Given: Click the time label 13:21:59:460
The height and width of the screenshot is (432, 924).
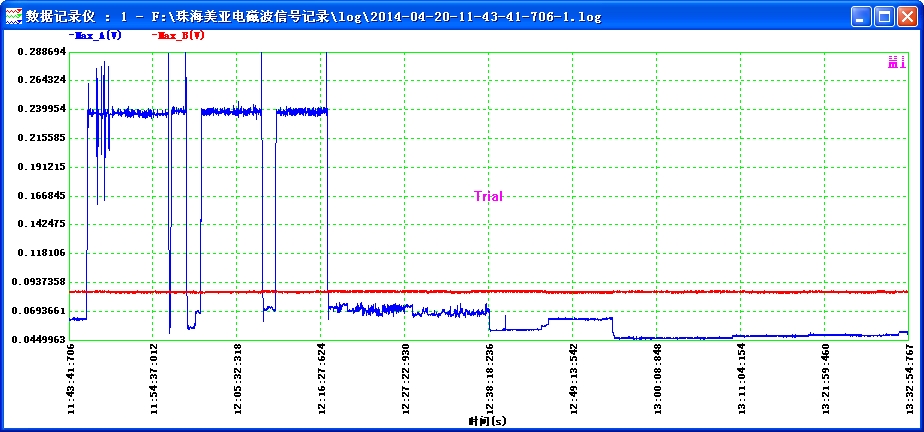Looking at the screenshot, I should point(826,378).
